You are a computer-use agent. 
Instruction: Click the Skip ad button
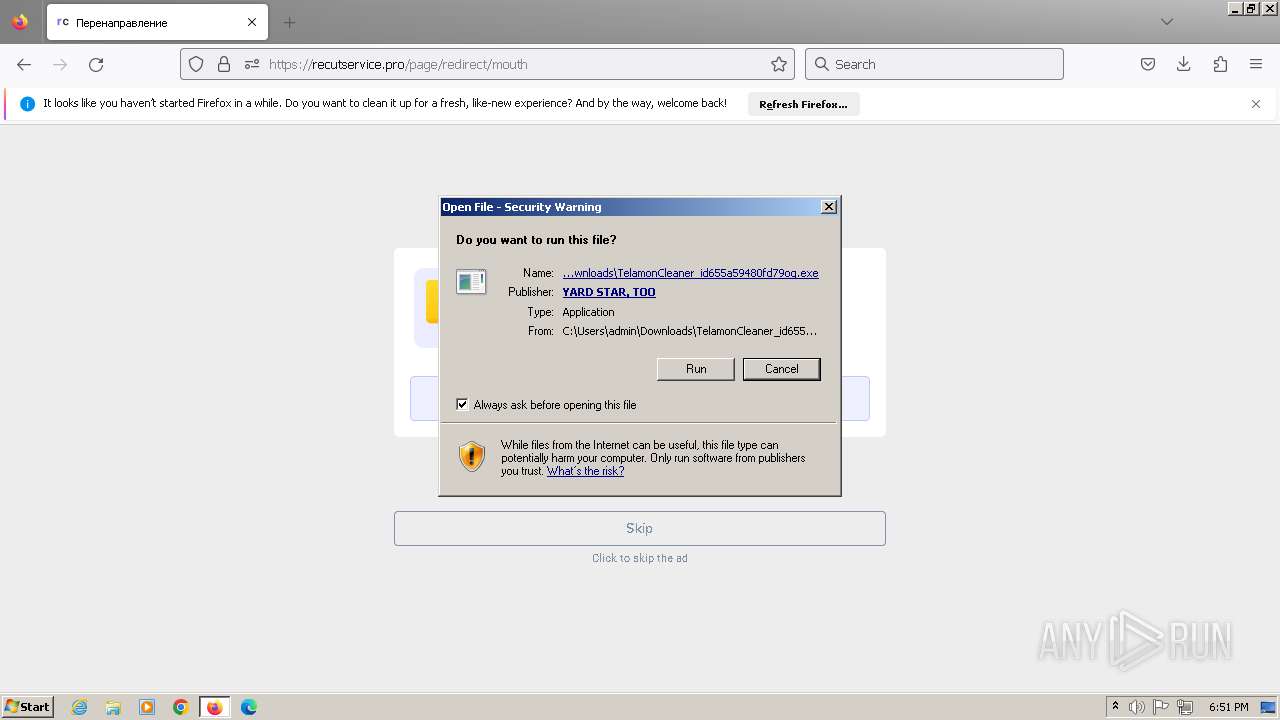point(640,528)
